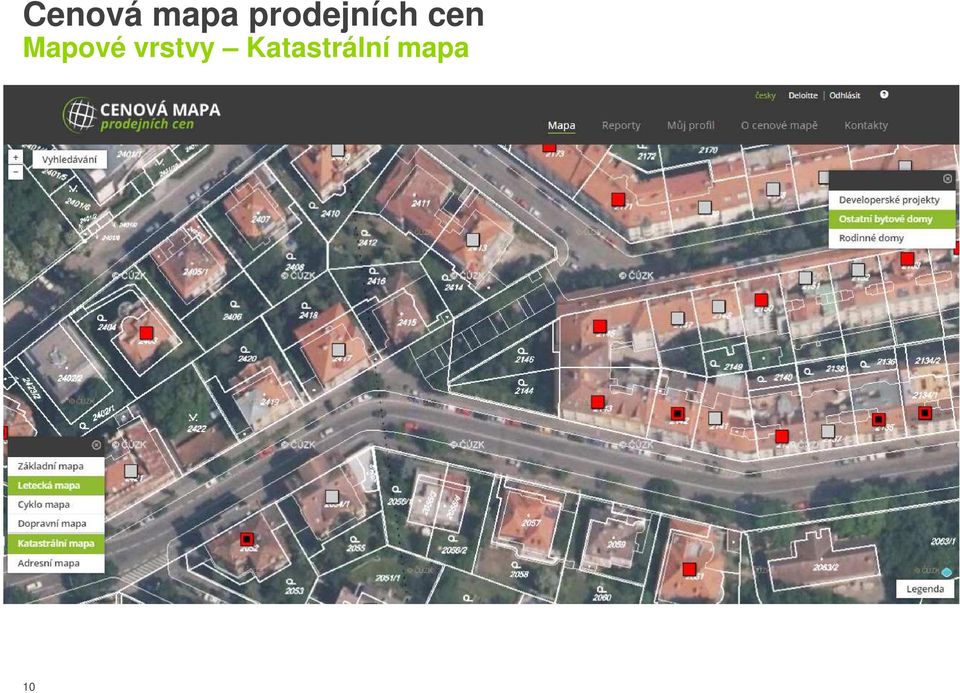The height and width of the screenshot is (693, 960).
Task: Click the zoom in plus button
Action: click(x=15, y=157)
